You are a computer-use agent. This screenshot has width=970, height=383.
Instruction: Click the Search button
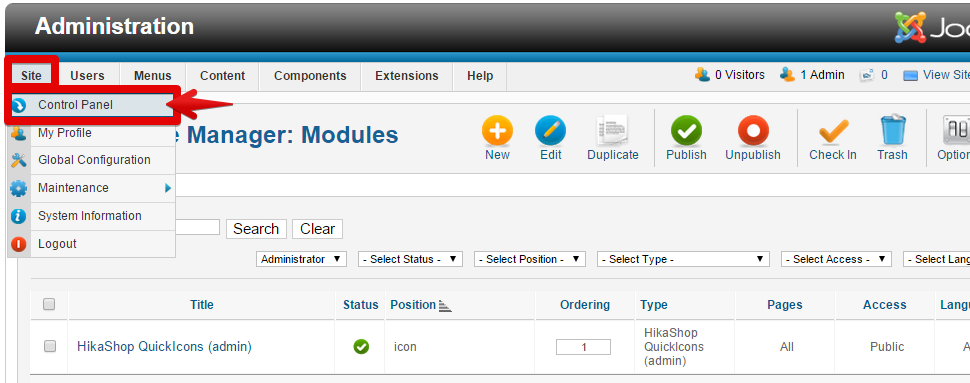click(256, 229)
